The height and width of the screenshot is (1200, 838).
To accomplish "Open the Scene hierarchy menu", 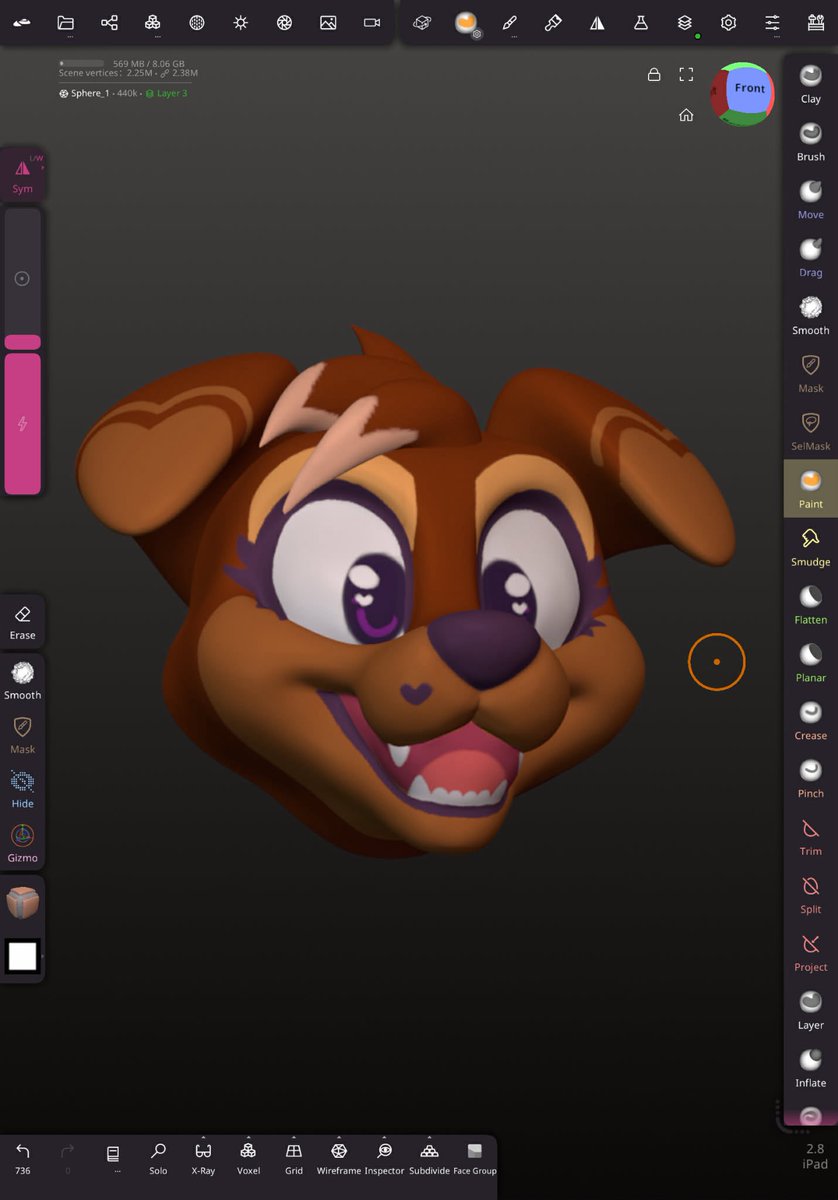I will point(109,22).
